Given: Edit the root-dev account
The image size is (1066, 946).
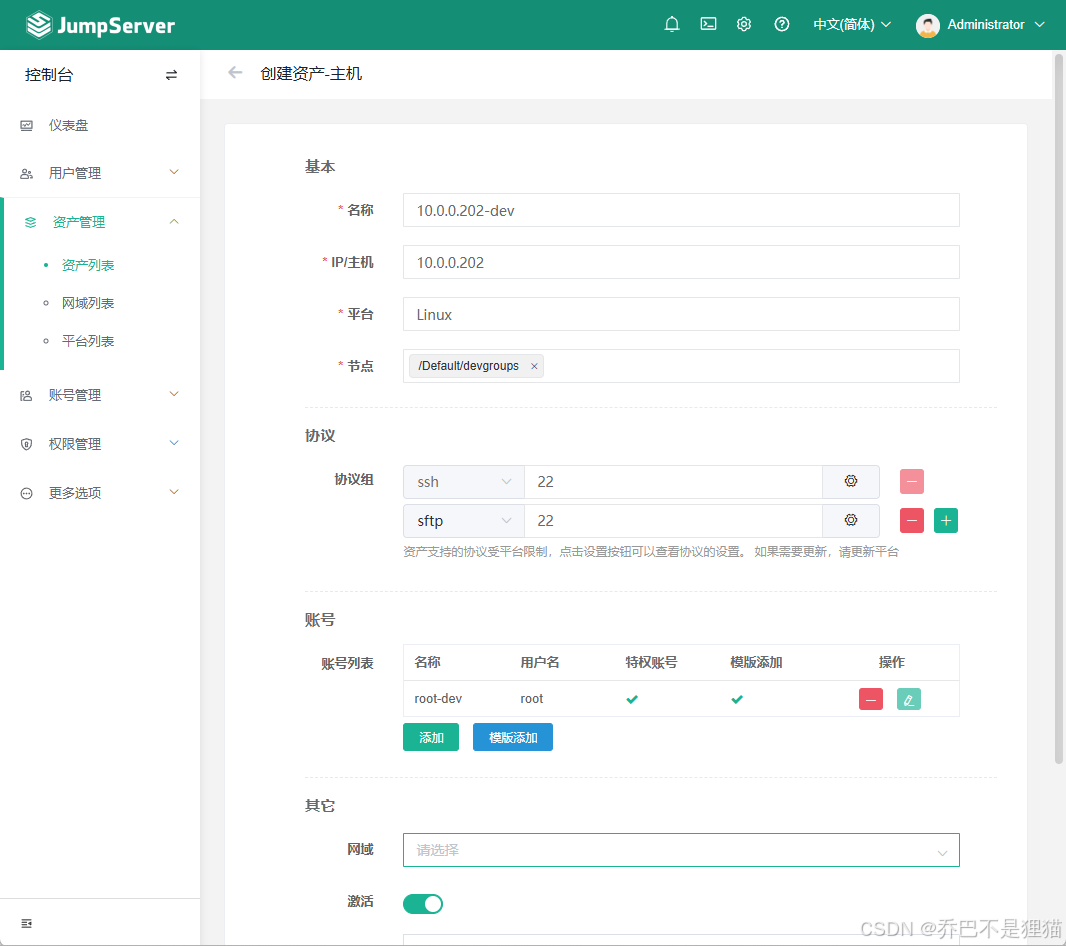Looking at the screenshot, I should click(x=909, y=699).
